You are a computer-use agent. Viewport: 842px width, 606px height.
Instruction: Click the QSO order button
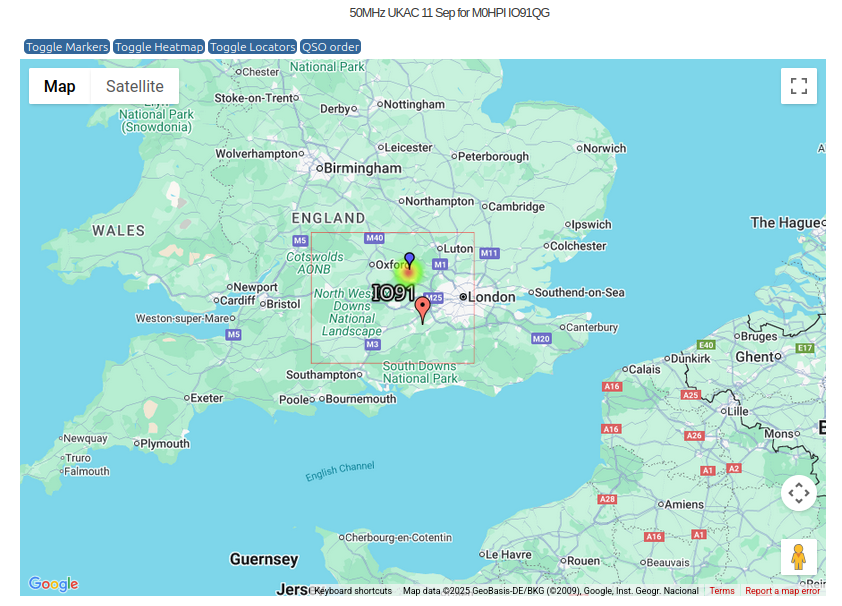(x=330, y=47)
